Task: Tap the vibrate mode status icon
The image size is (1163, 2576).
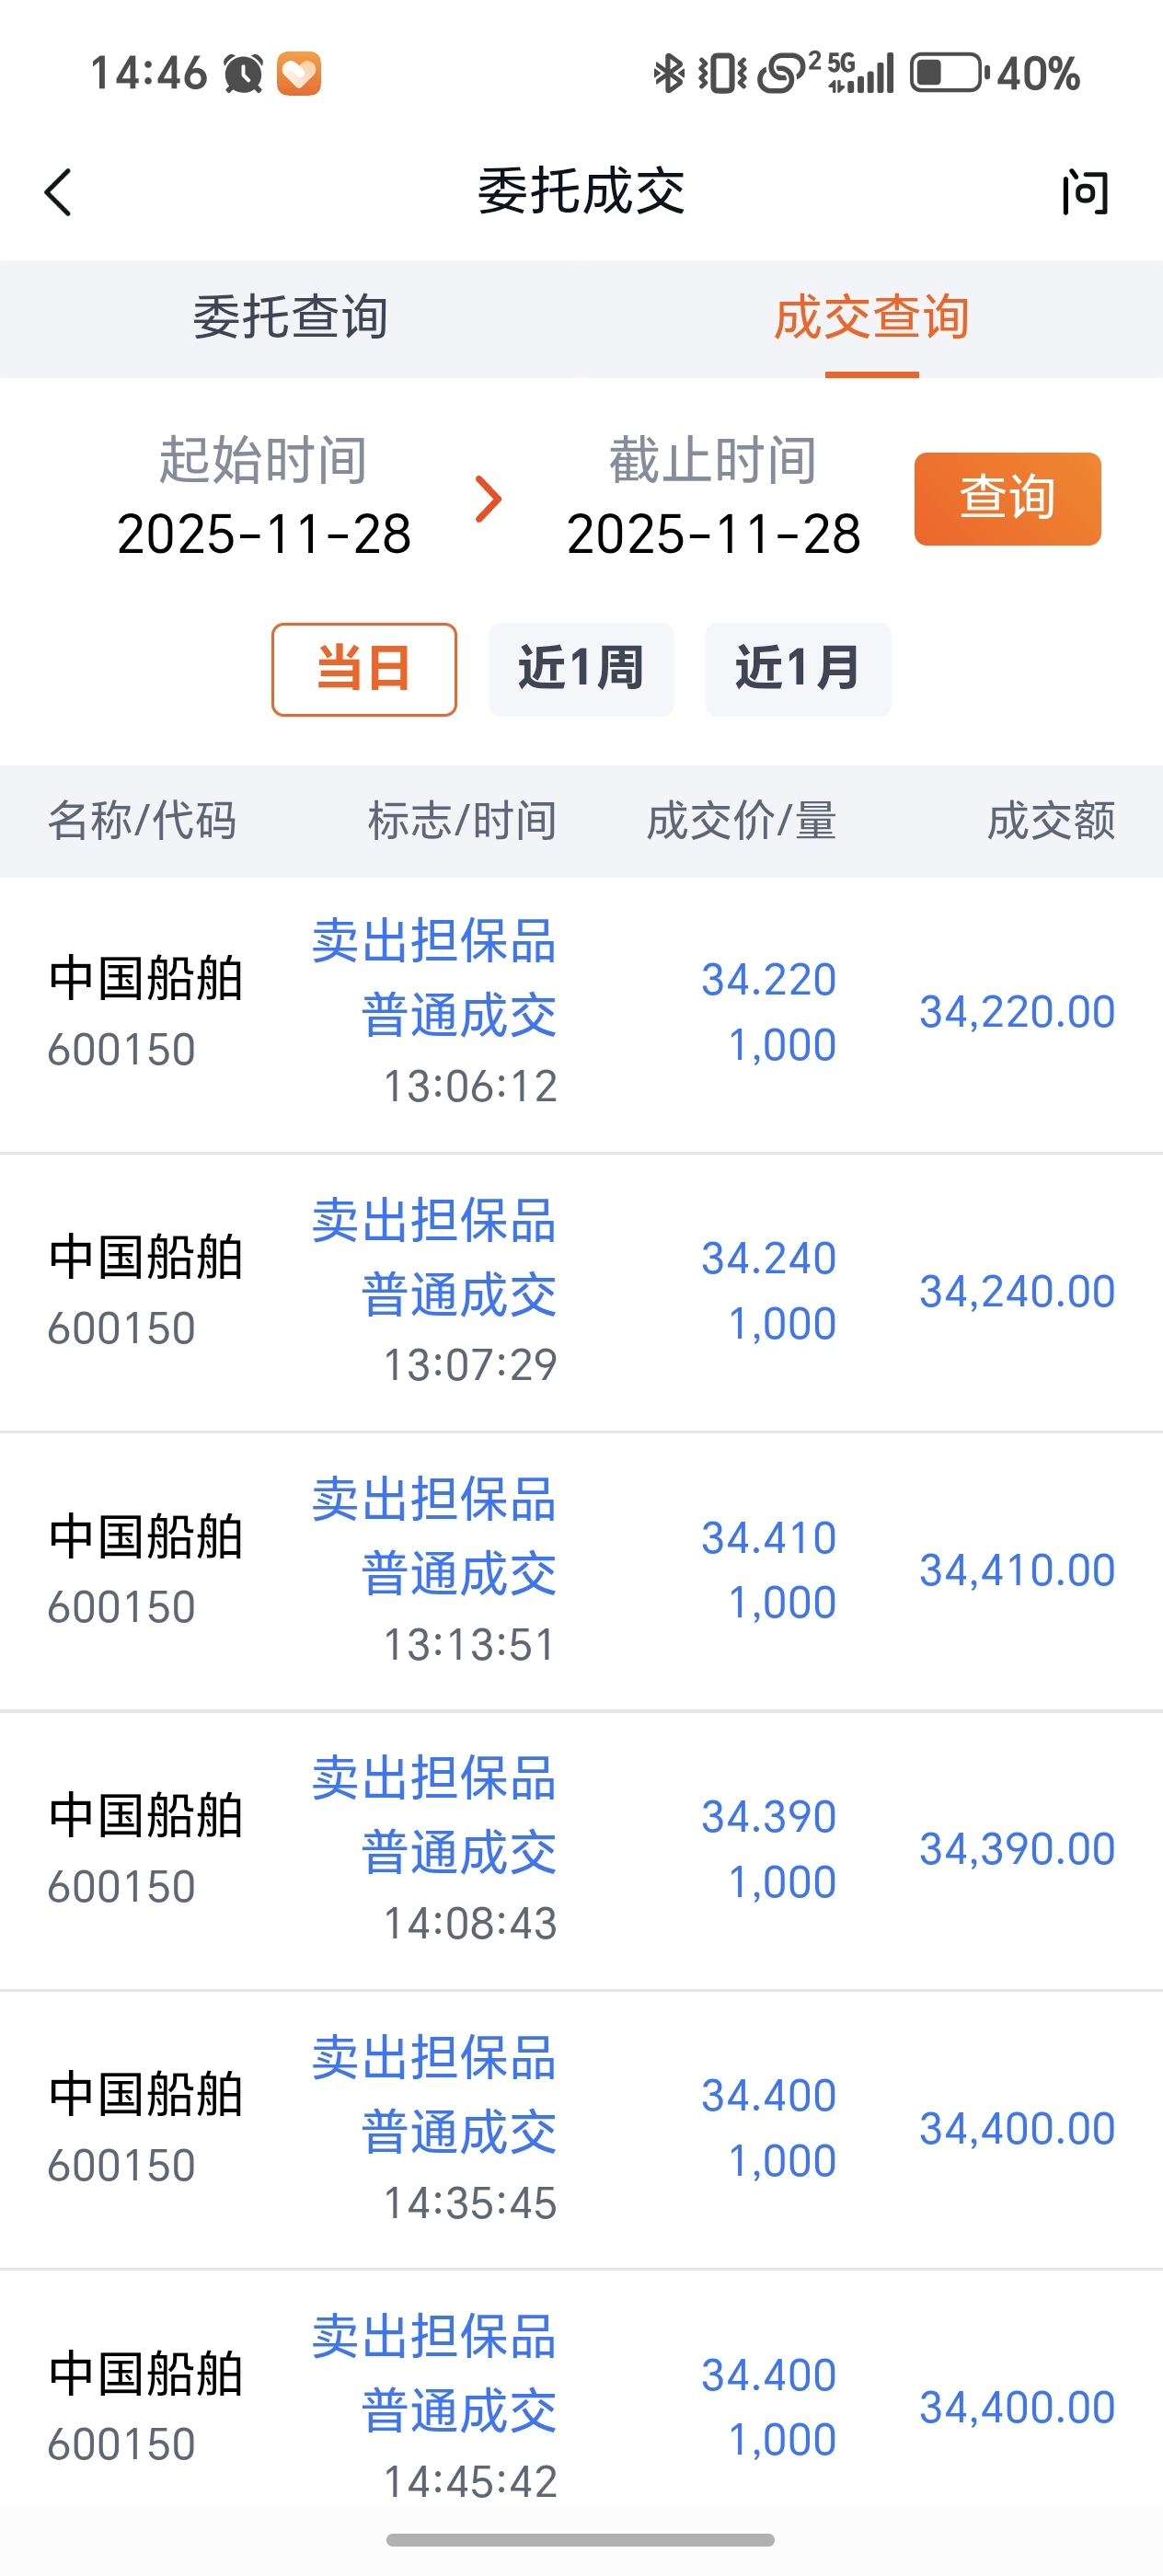Action: tap(722, 74)
